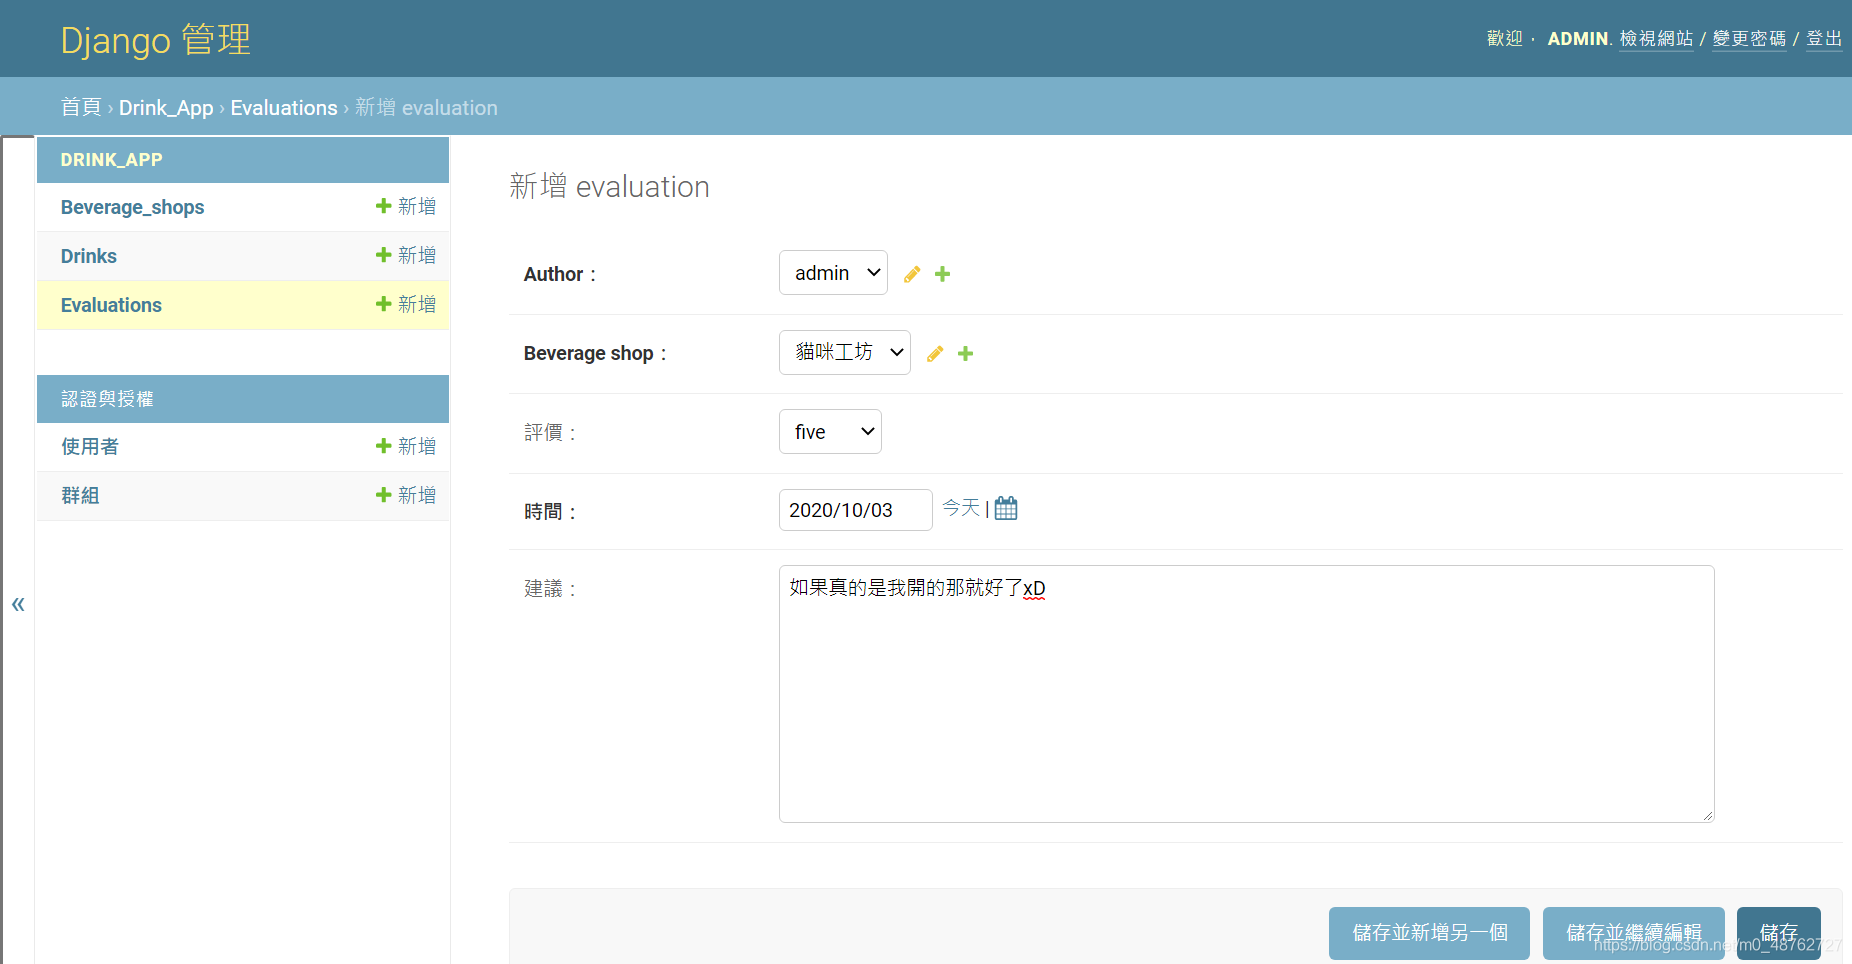The height and width of the screenshot is (964, 1852).
Task: Click the Author field label
Action: [560, 274]
